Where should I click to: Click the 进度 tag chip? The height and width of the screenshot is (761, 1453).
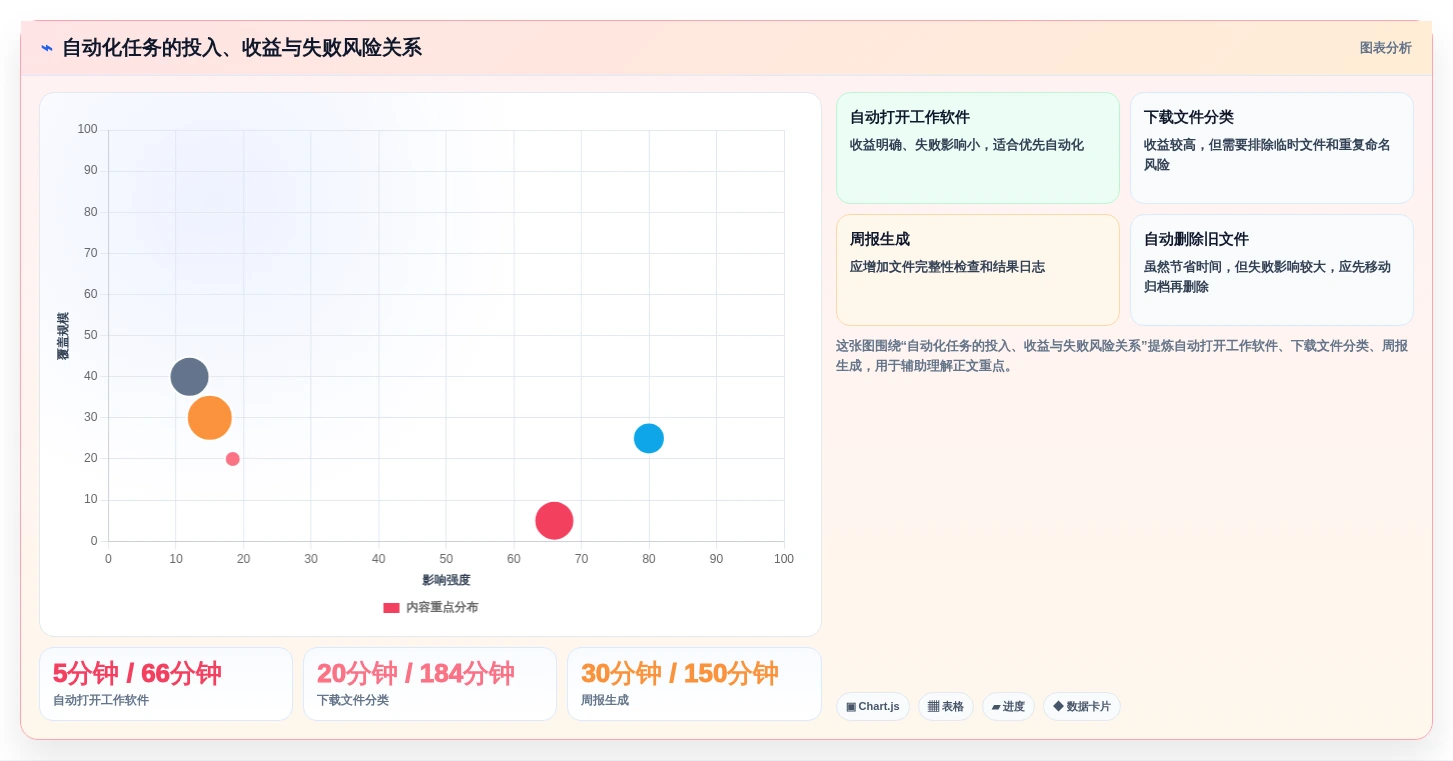tap(1008, 707)
